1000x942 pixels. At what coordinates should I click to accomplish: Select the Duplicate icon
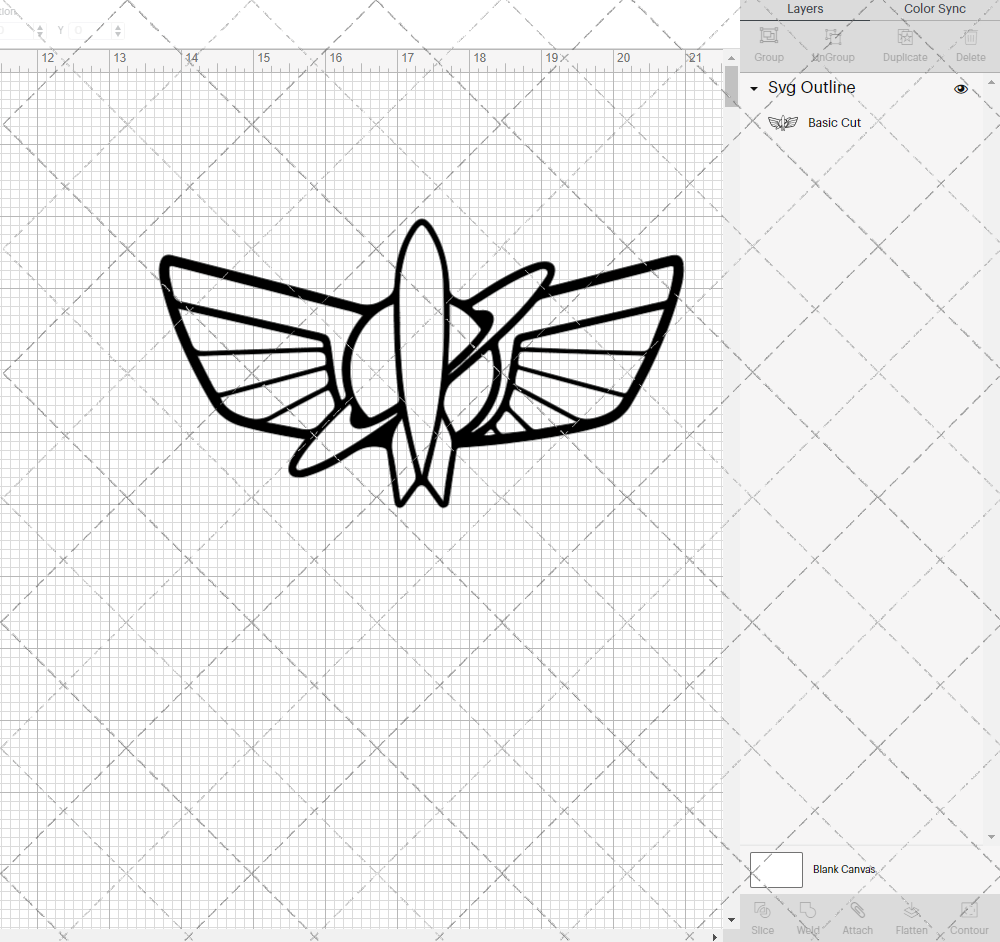coord(905,42)
